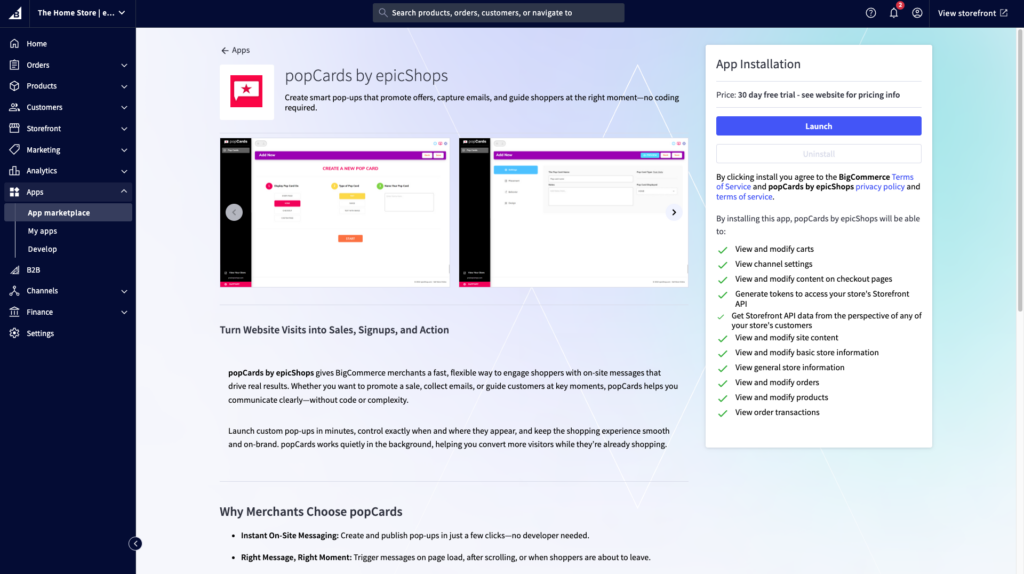This screenshot has height=574, width=1024.
Task: Click the B2B icon in sidebar
Action: (x=14, y=270)
